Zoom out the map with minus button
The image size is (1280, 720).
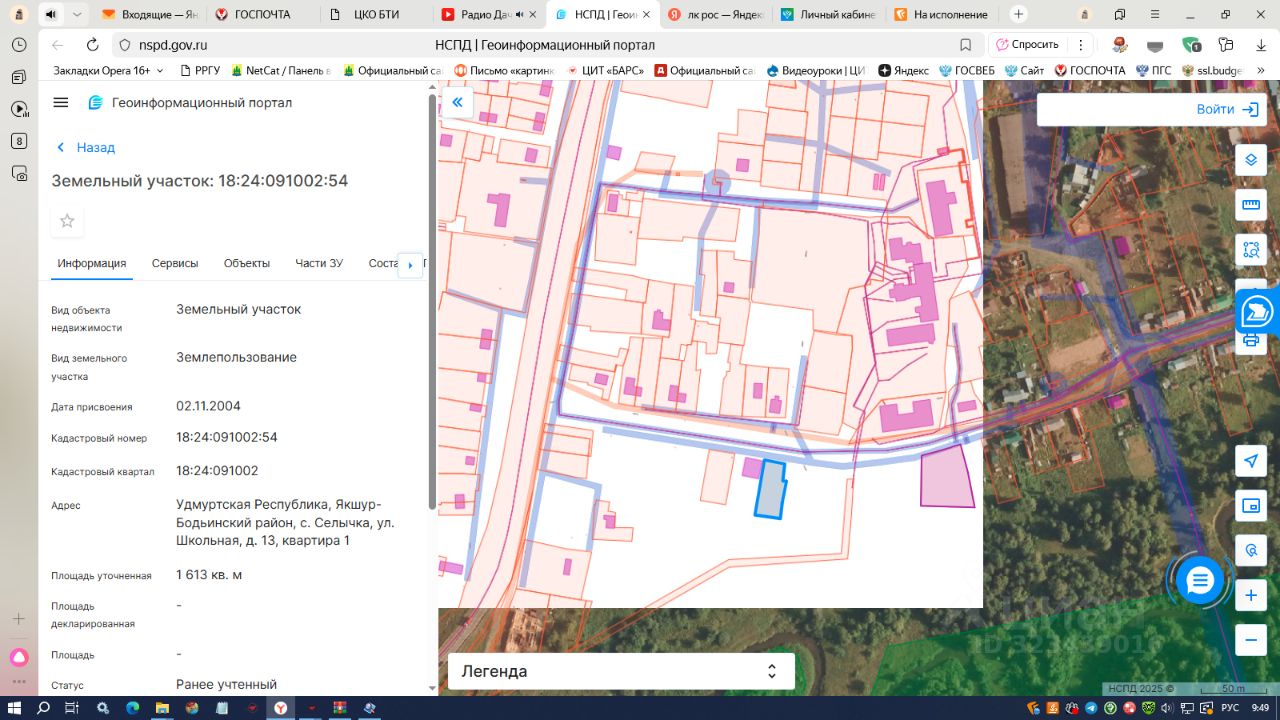point(1250,640)
